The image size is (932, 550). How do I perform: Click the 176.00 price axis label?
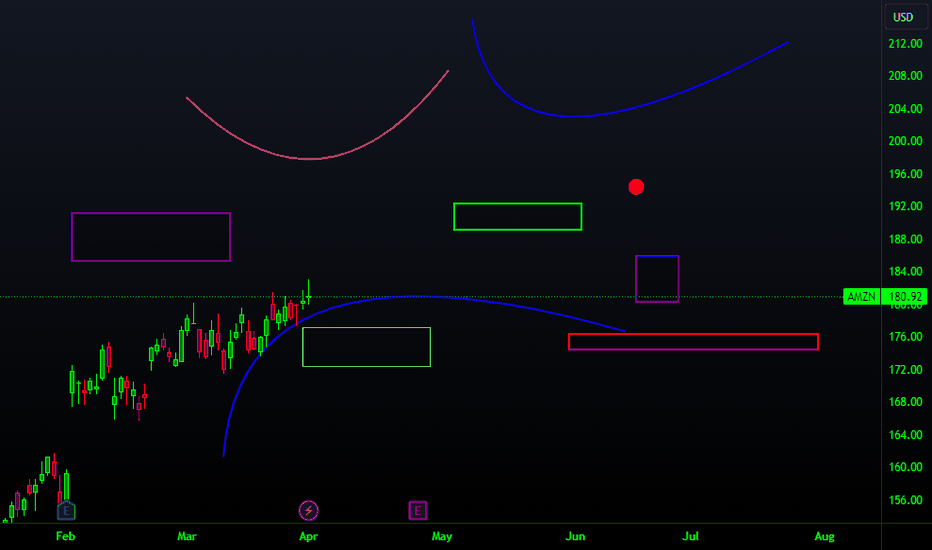point(905,337)
